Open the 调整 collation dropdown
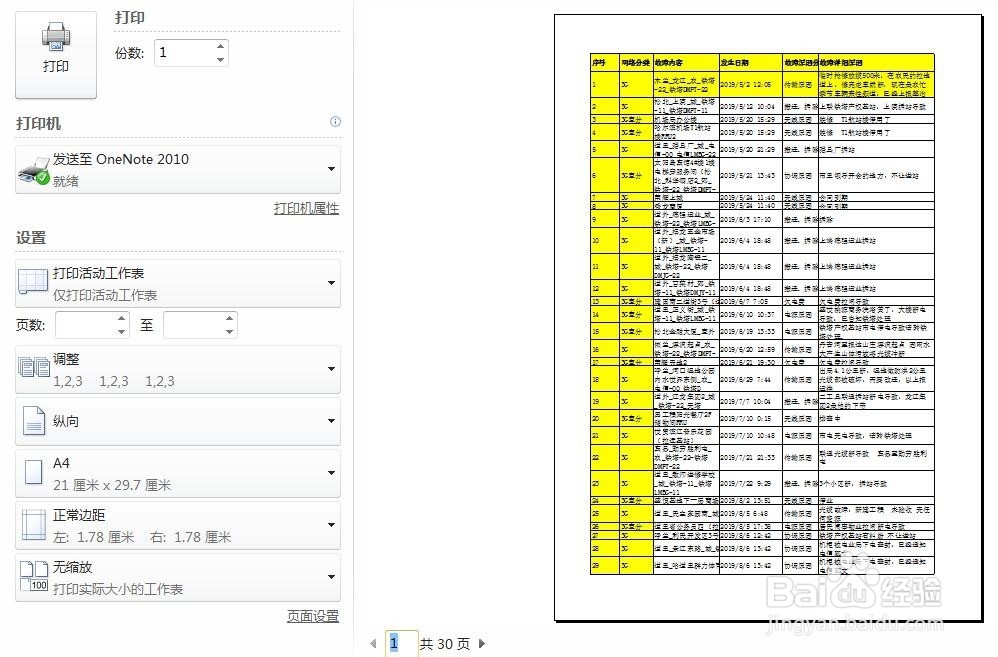The width and height of the screenshot is (998, 657). point(178,370)
